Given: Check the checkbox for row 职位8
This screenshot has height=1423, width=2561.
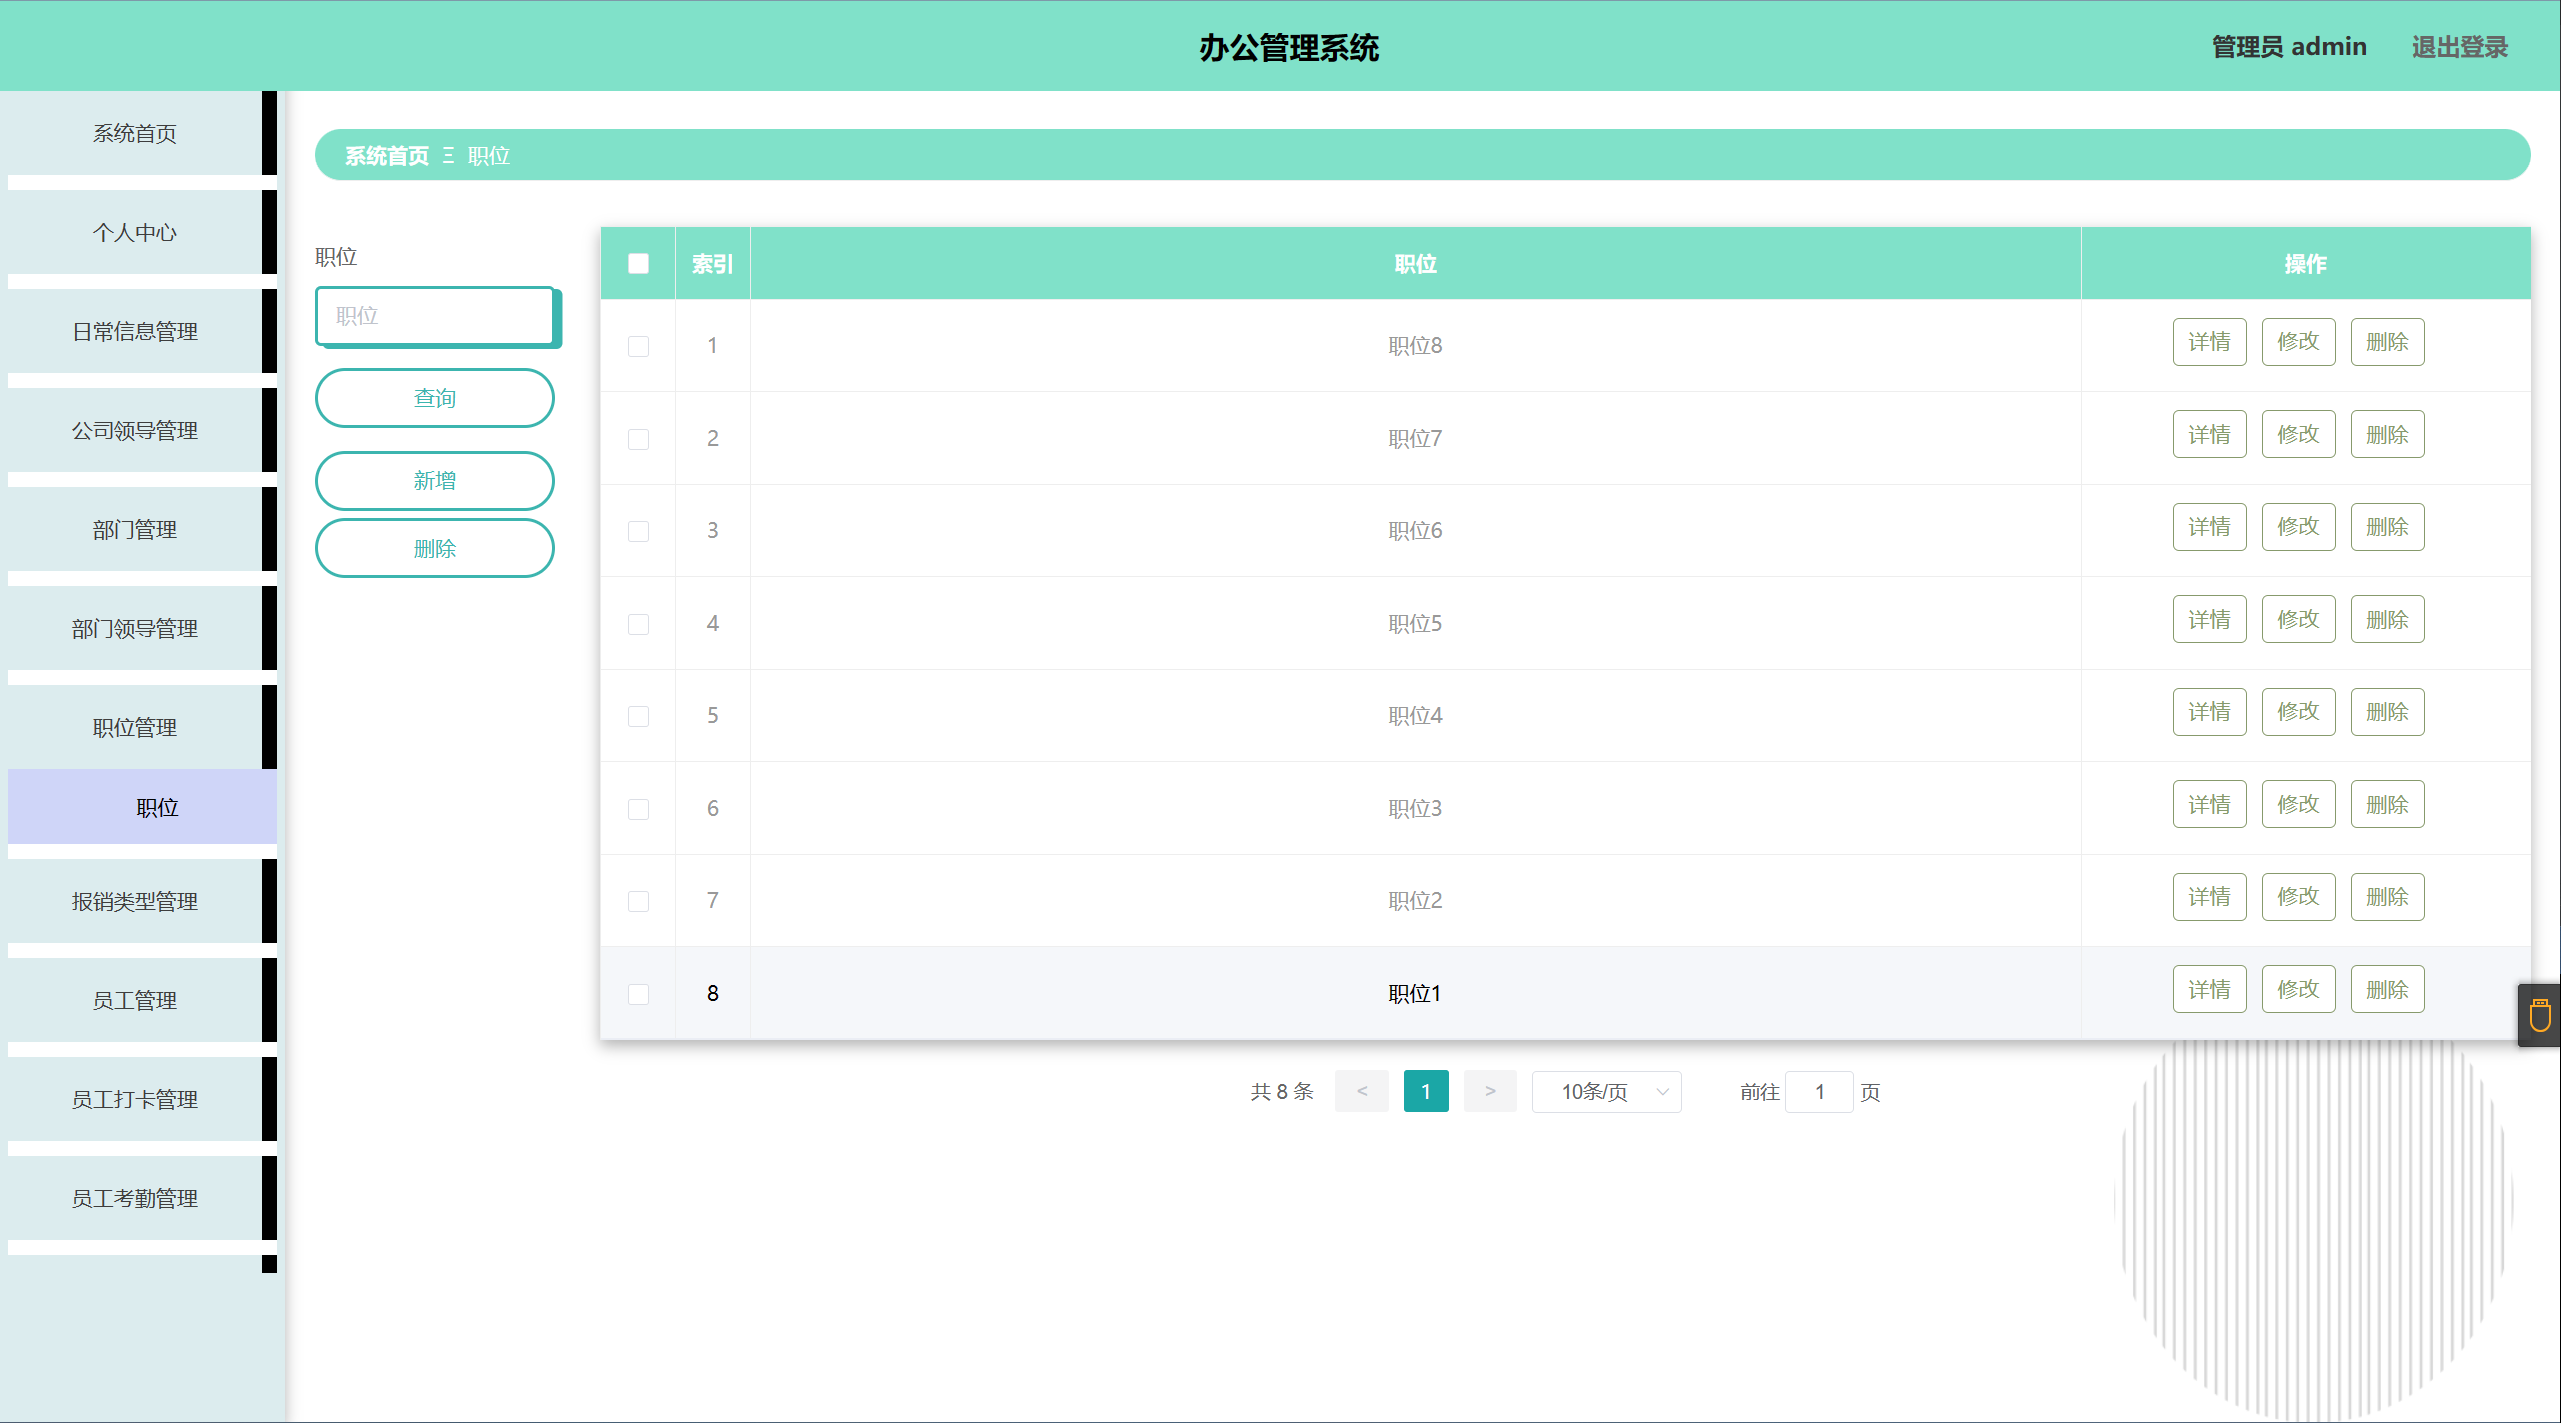Looking at the screenshot, I should click(638, 346).
